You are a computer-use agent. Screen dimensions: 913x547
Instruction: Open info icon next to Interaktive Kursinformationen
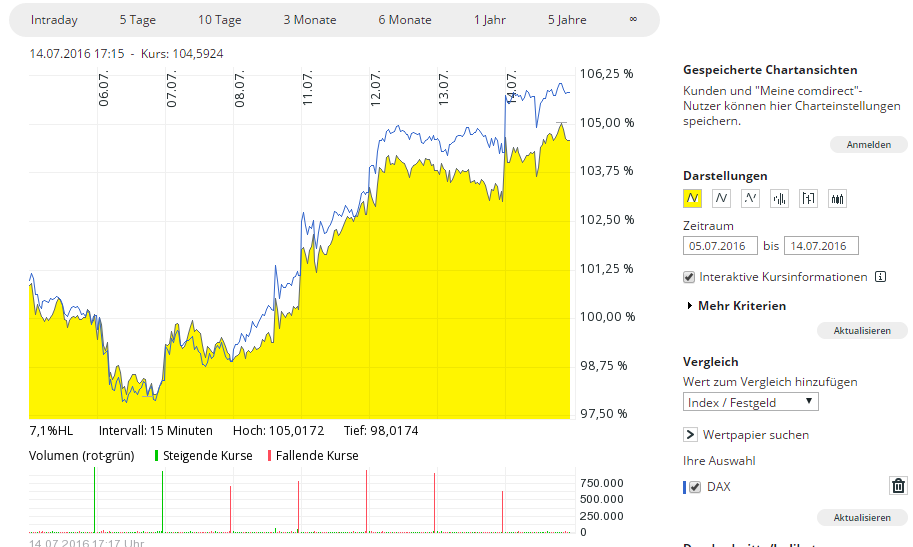[880, 277]
